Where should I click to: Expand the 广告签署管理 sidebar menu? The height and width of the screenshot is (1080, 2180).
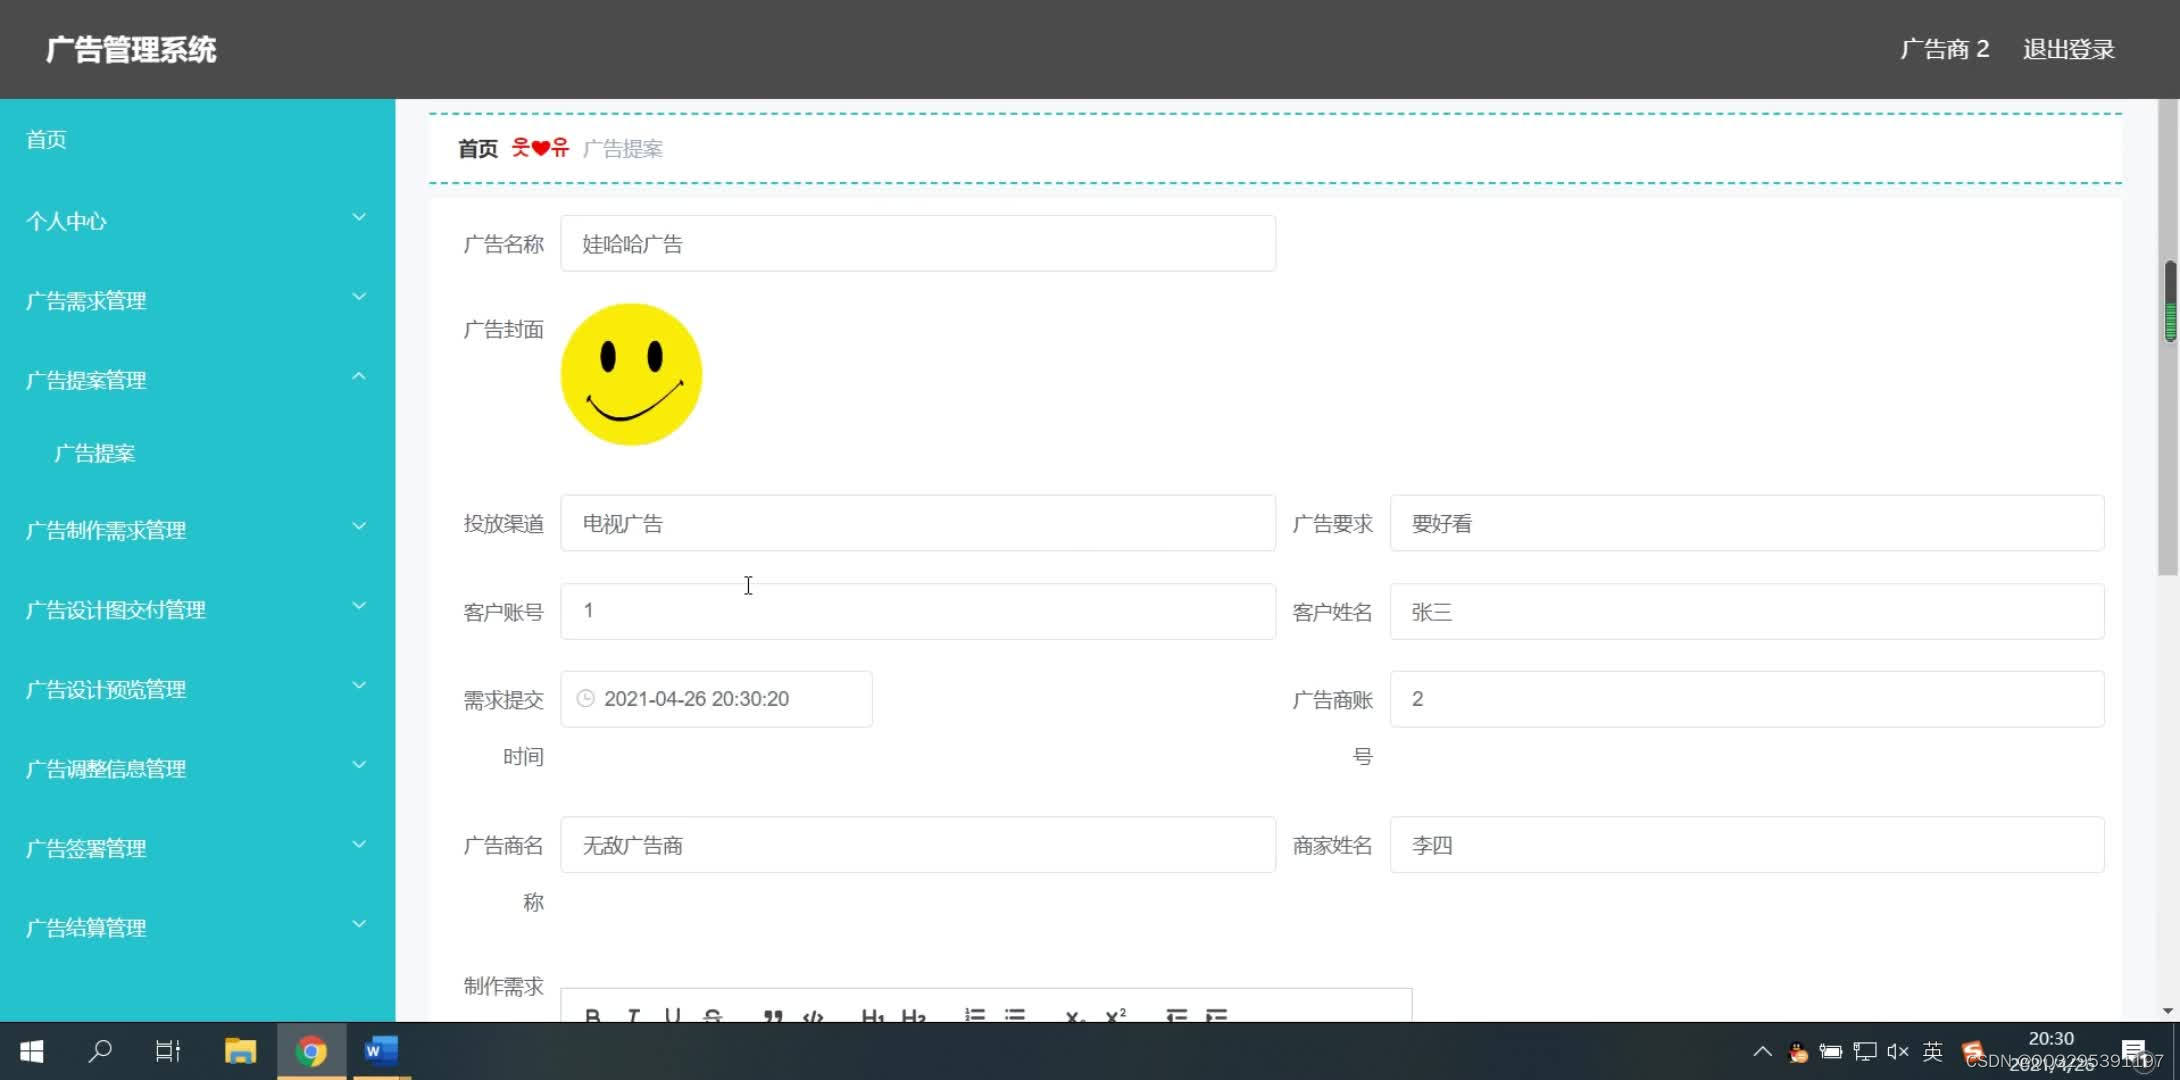point(196,848)
